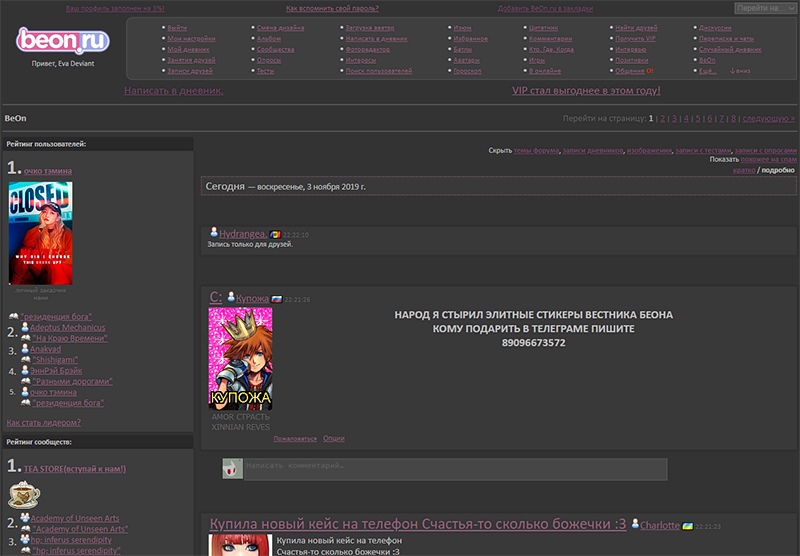The image size is (800, 556).
Task: Hide 'записи с тестами' from the feed
Action: pyautogui.click(x=703, y=150)
